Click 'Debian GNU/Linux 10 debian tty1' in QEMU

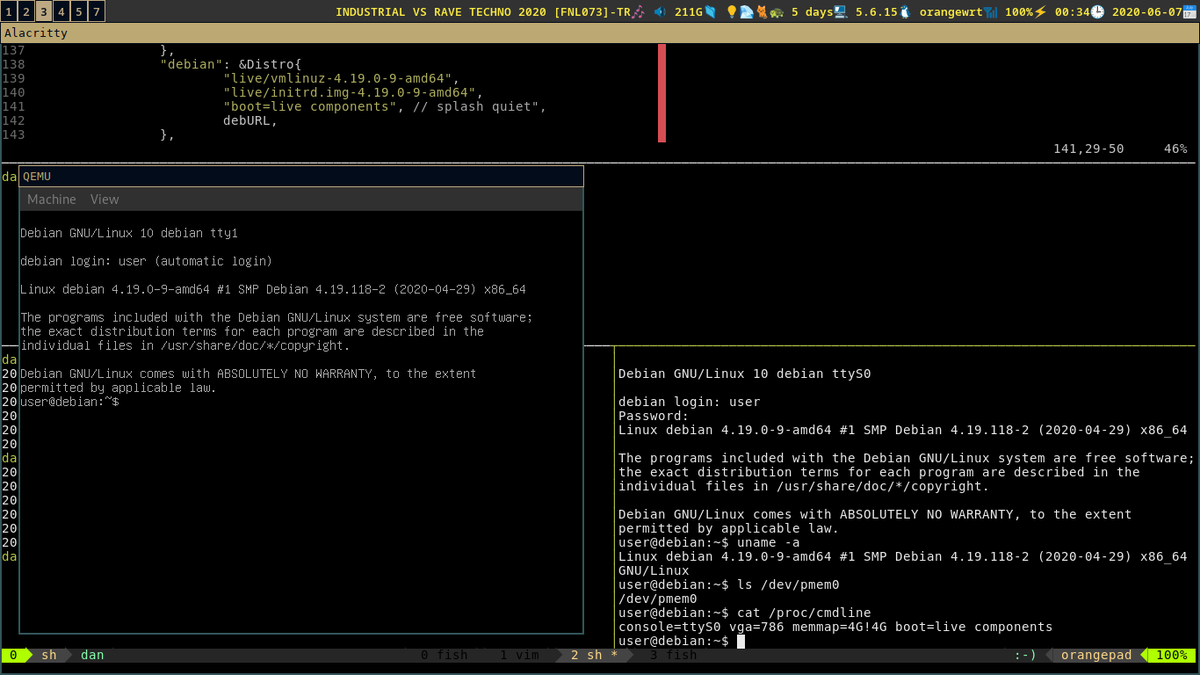click(129, 233)
